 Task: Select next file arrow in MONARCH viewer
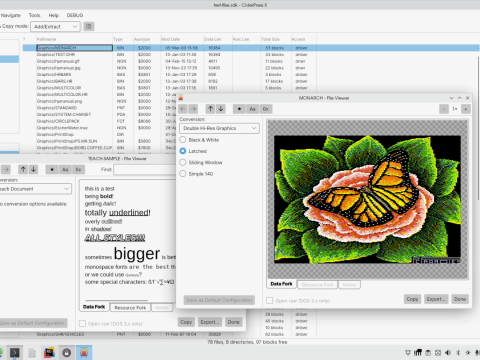(221, 109)
